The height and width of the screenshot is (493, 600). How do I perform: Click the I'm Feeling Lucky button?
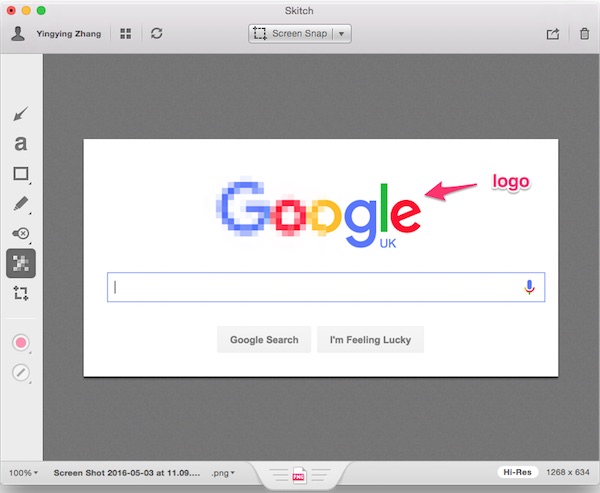[370, 340]
